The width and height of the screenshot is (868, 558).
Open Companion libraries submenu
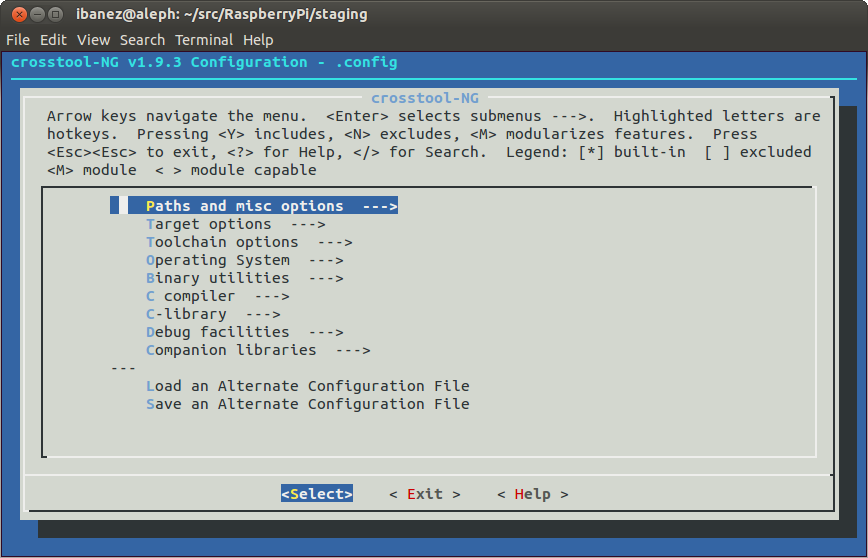point(258,350)
